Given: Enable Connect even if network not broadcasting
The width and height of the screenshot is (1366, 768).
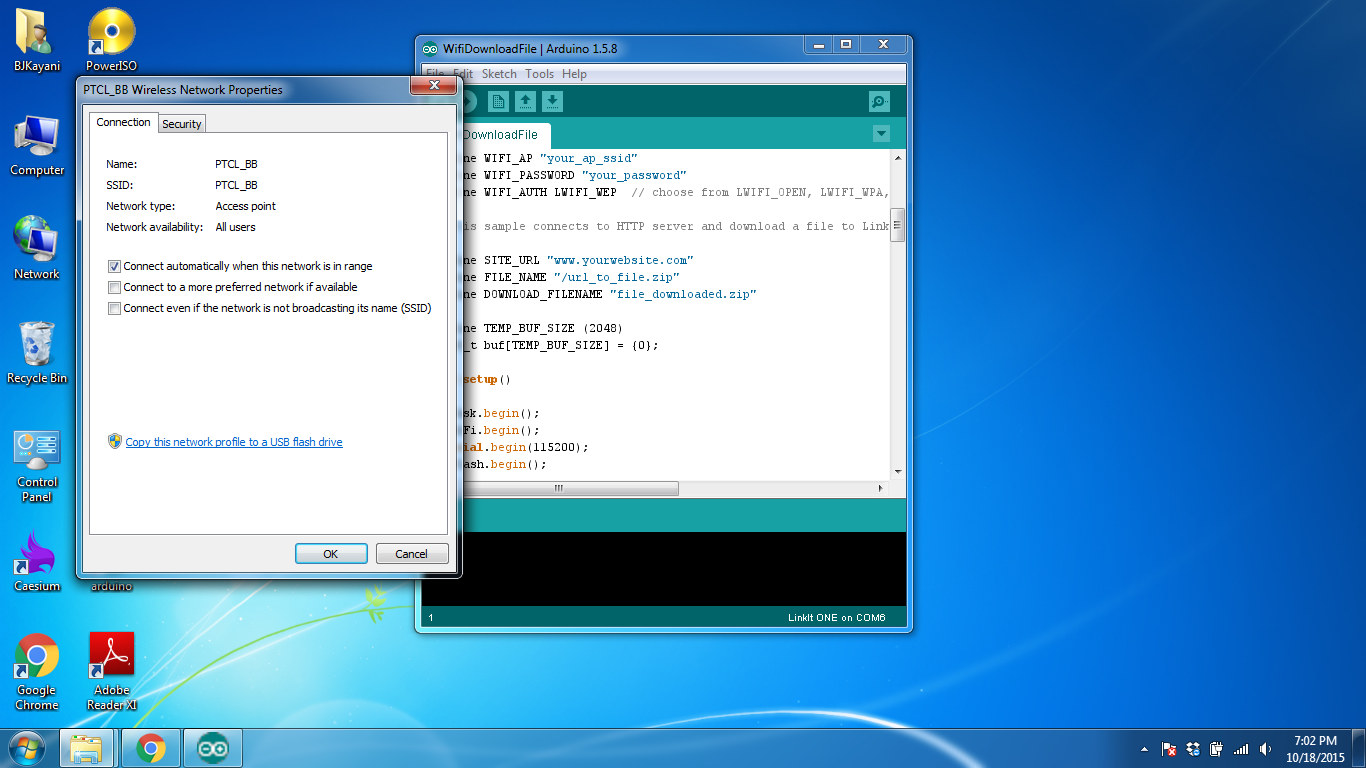Looking at the screenshot, I should tap(114, 309).
